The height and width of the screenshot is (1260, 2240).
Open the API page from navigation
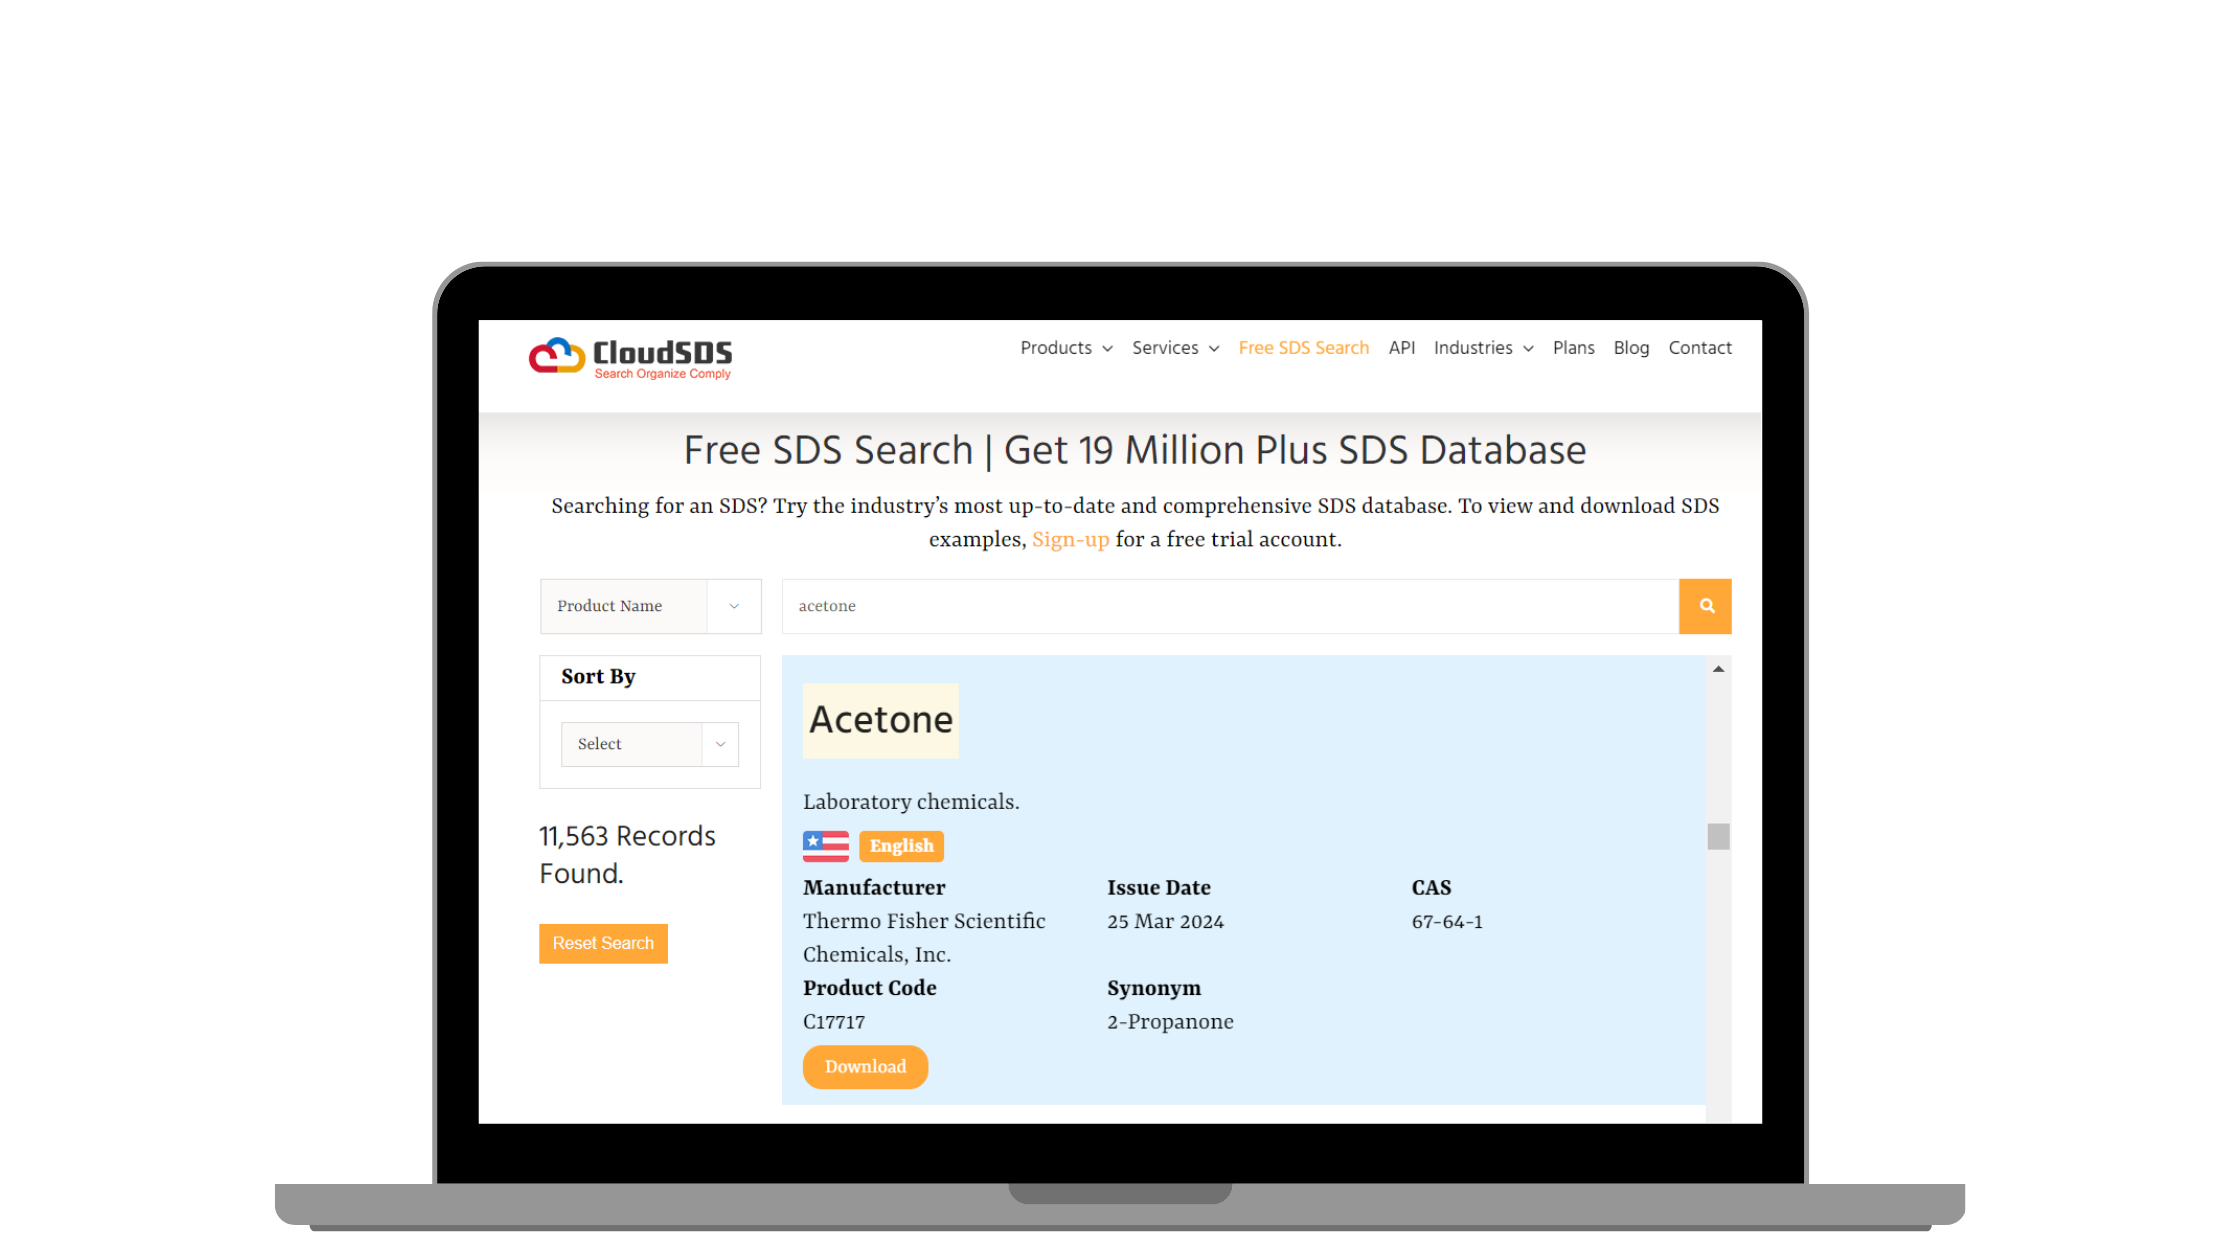pyautogui.click(x=1401, y=348)
